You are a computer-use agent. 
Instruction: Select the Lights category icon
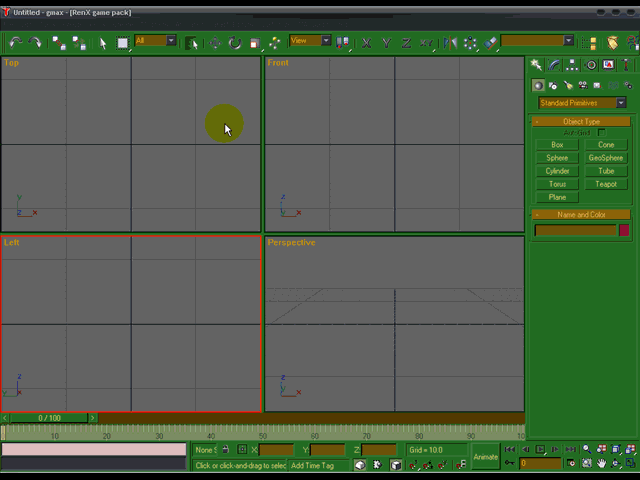click(568, 86)
